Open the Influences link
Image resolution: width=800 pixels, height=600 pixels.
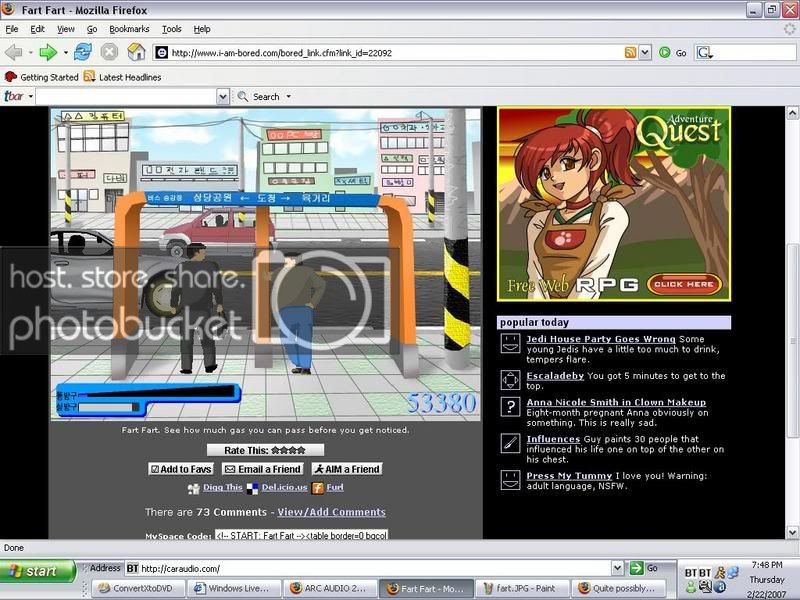click(x=553, y=439)
